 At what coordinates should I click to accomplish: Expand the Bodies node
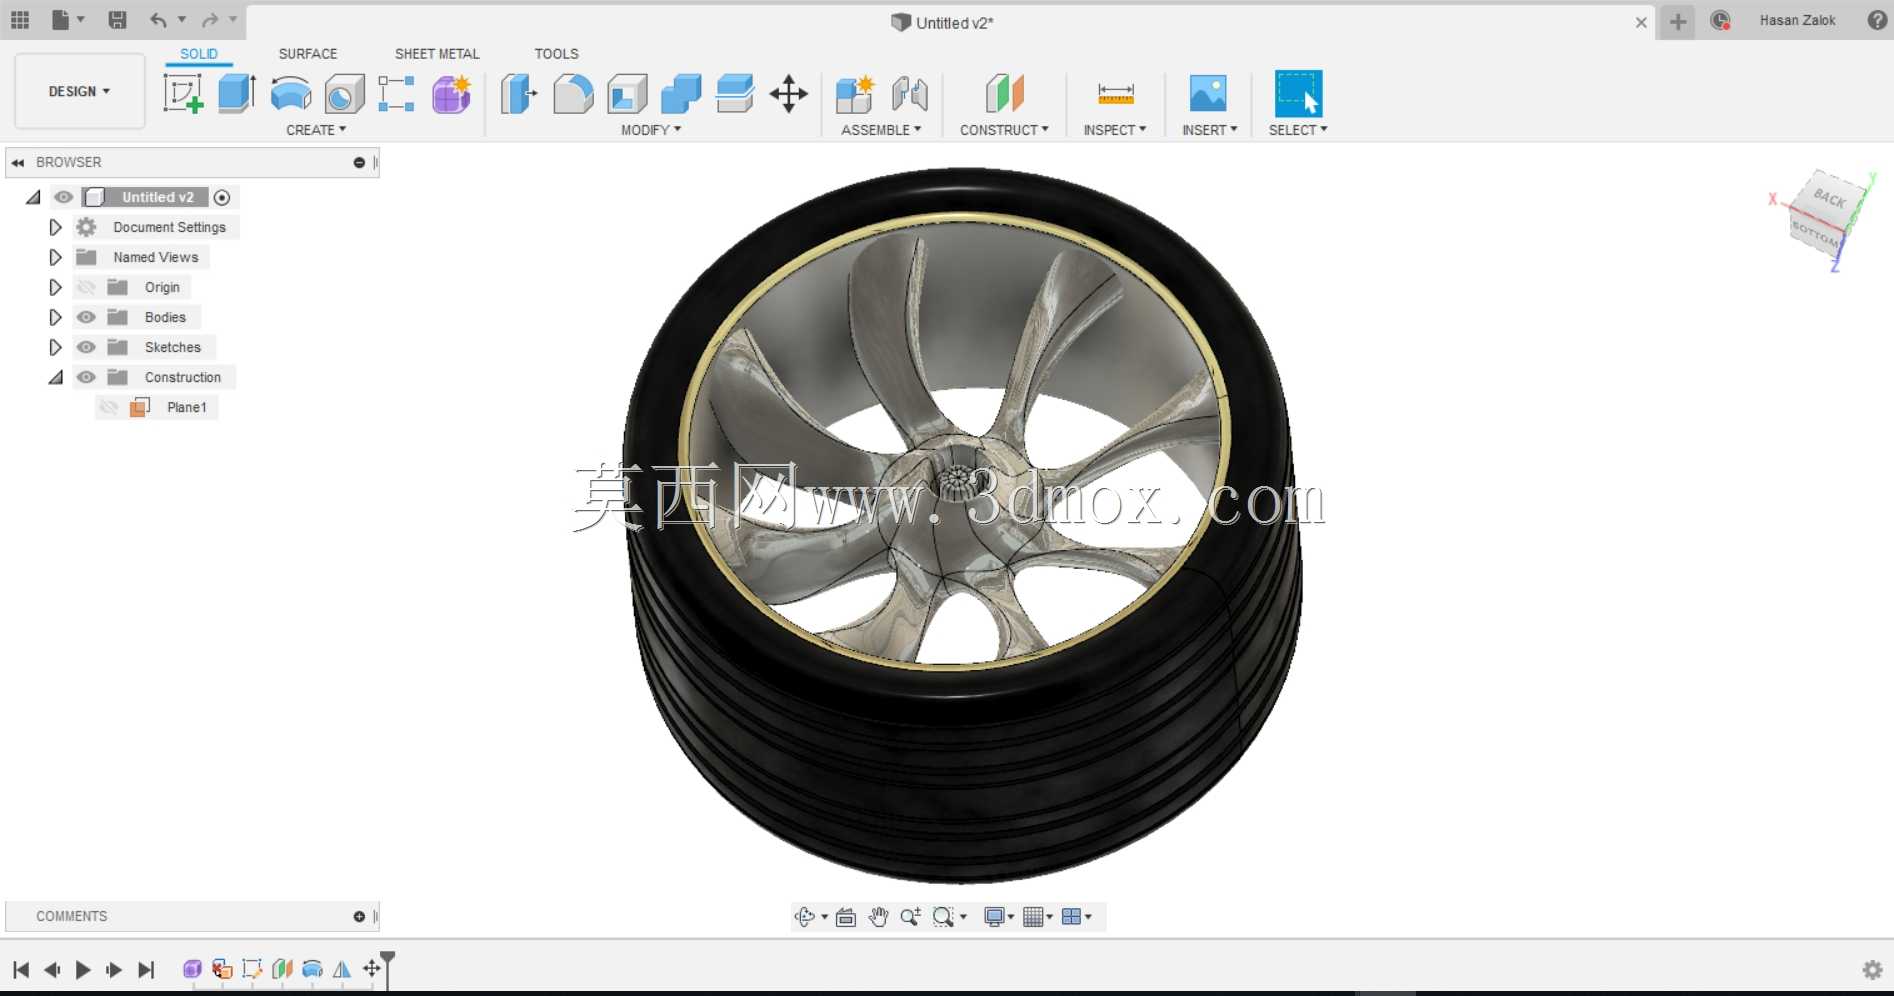tap(55, 317)
